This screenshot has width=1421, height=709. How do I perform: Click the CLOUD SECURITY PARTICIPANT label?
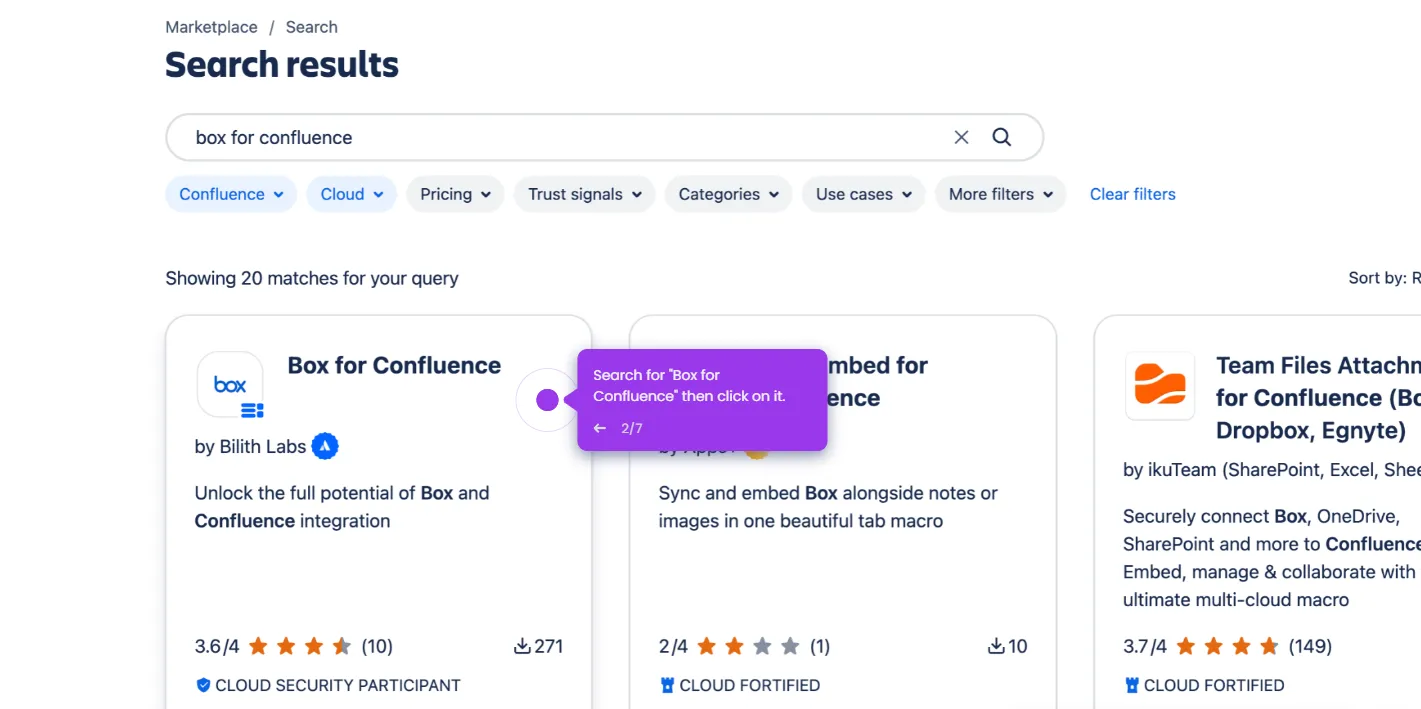click(338, 685)
